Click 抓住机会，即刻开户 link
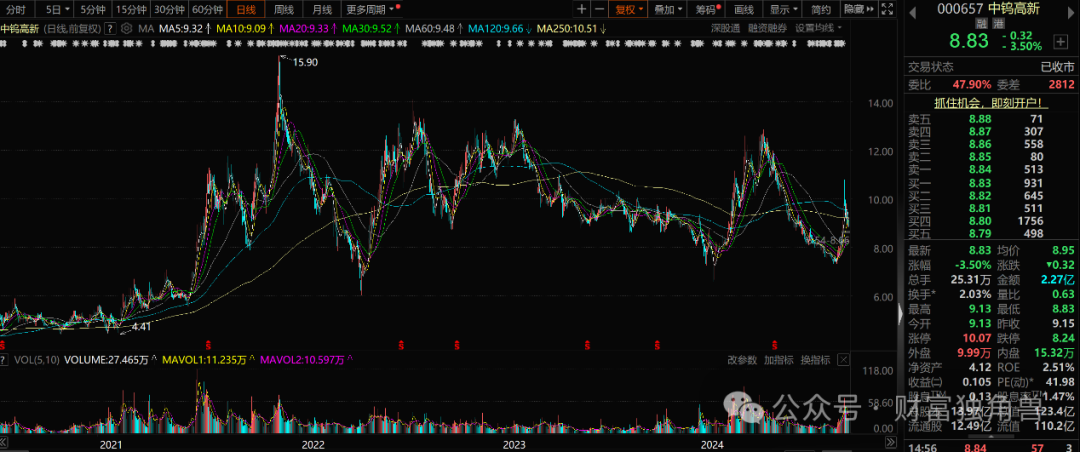This screenshot has width=1080, height=452. pos(990,103)
